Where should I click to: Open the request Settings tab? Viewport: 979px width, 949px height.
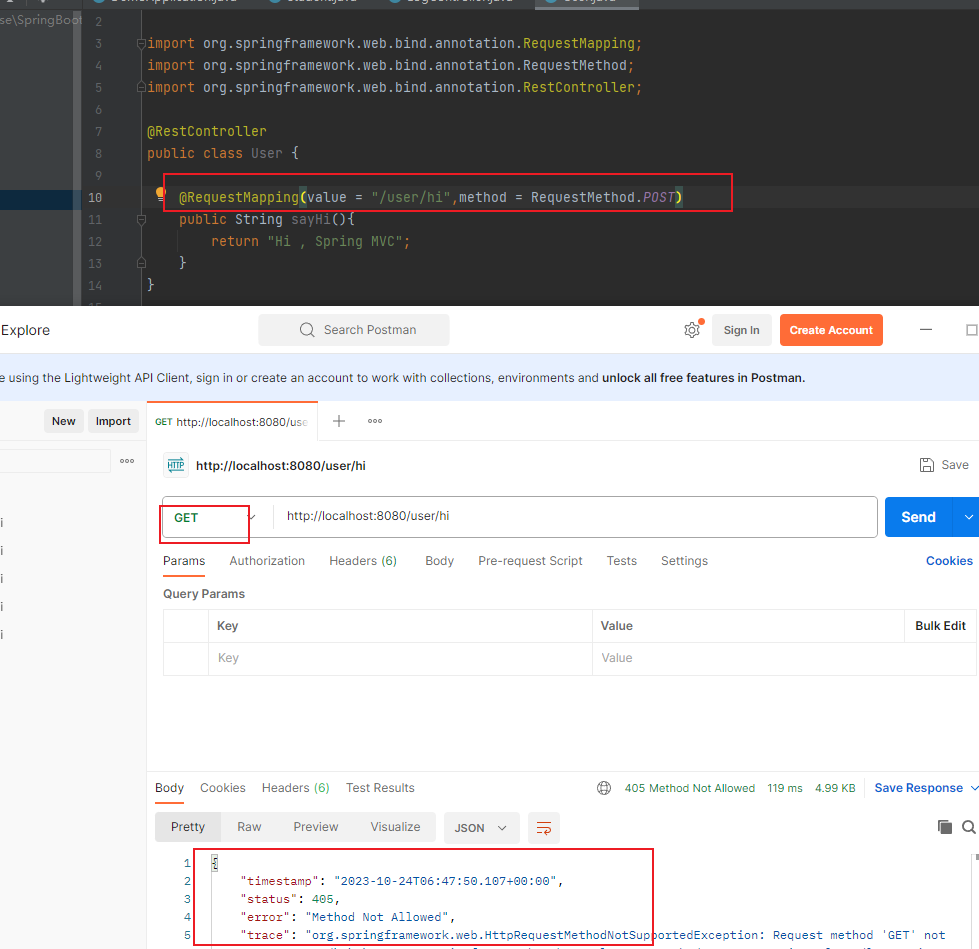(684, 561)
